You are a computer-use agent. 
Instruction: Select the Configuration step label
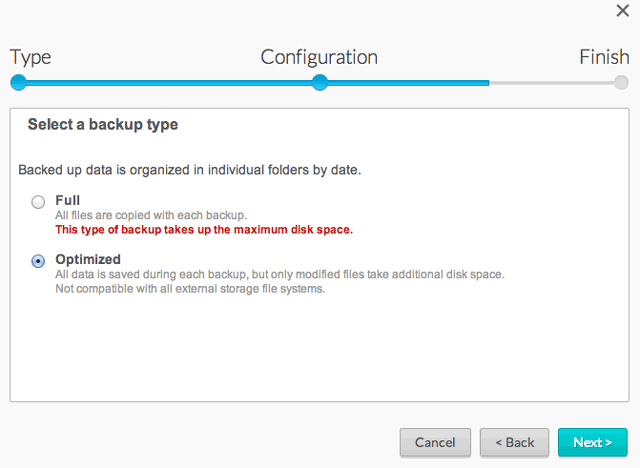(x=319, y=57)
